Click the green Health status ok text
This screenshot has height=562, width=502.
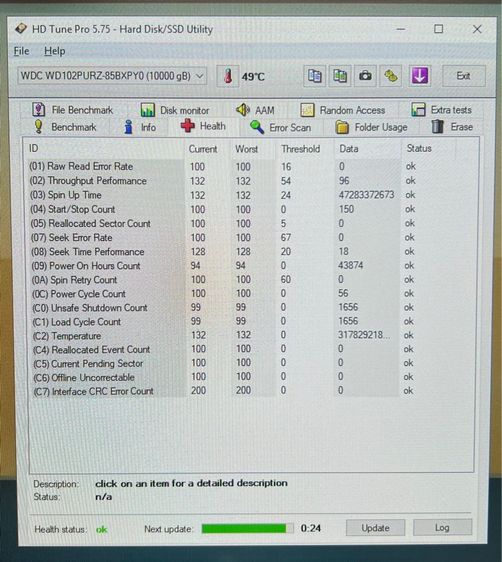[101, 529]
